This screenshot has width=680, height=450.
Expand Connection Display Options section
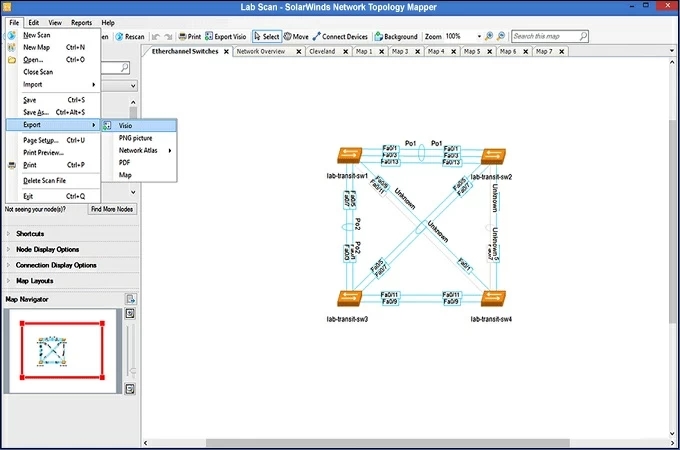[x=8, y=265]
